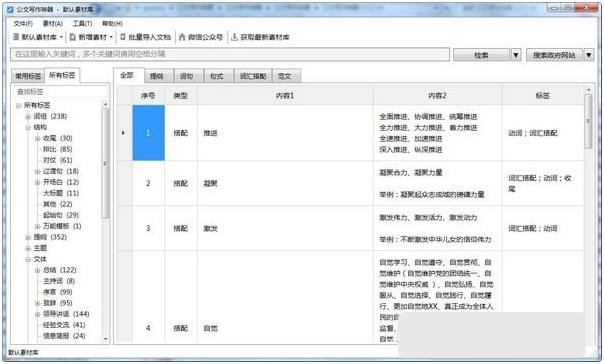Click the 类型 column header
The height and width of the screenshot is (364, 604).
(x=181, y=96)
